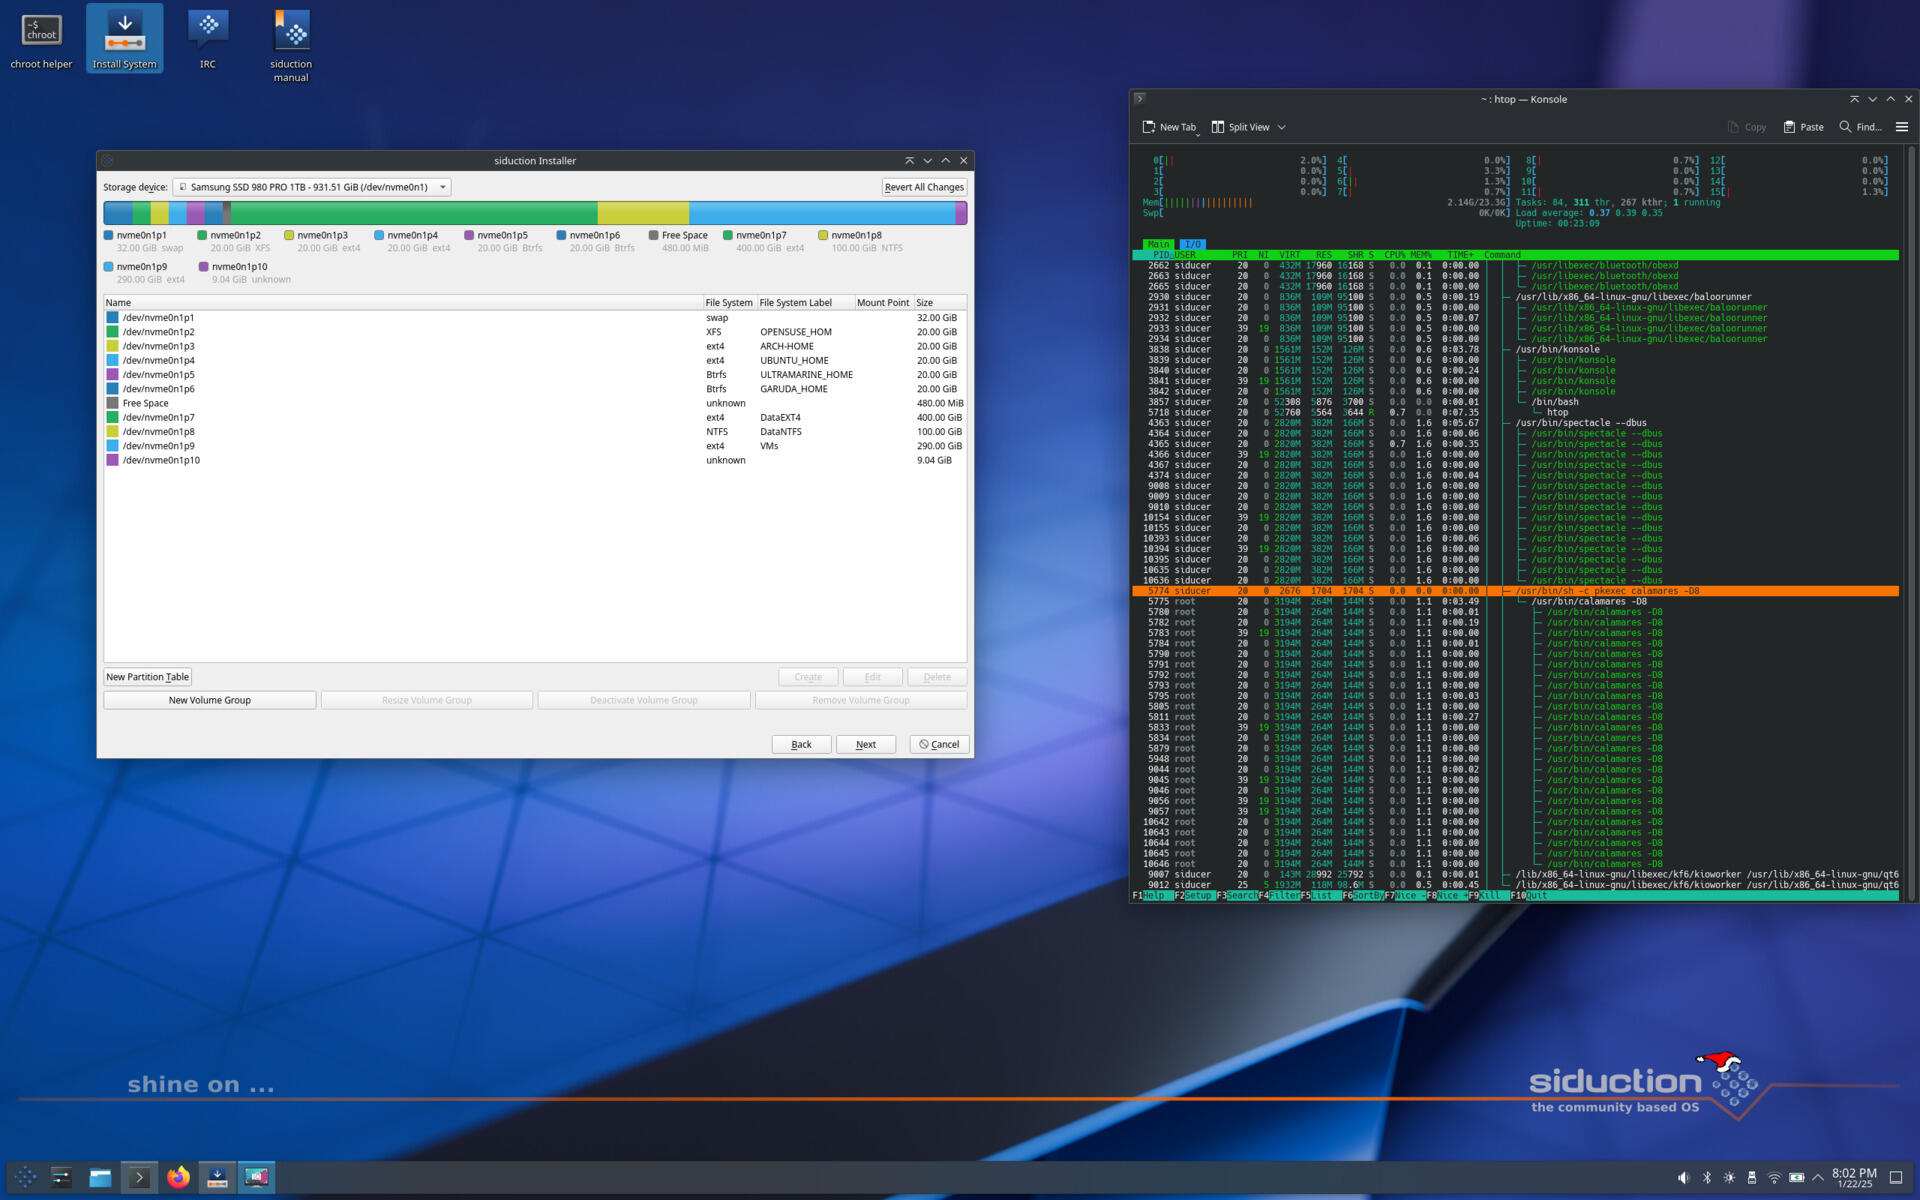Open the Wi-Fi network tray icon
The width and height of the screenshot is (1920, 1200).
[1774, 1177]
